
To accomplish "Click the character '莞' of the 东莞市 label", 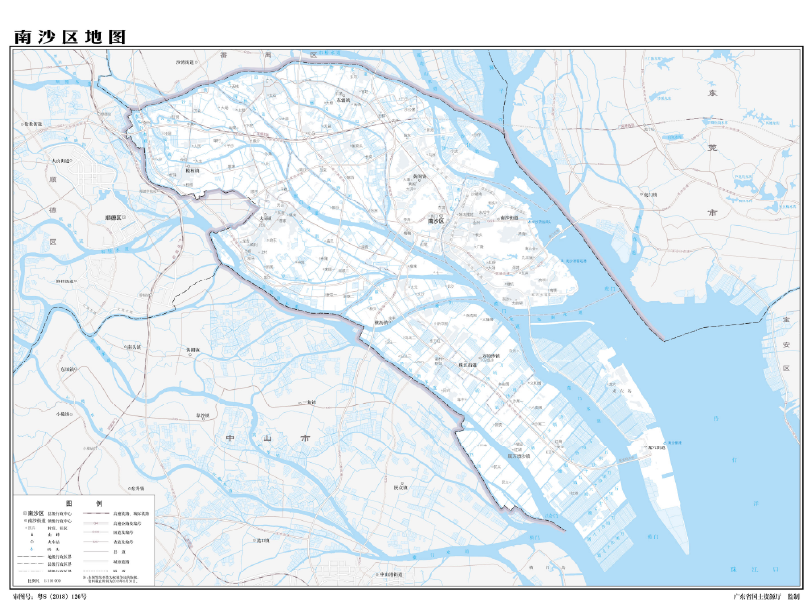I will coord(712,148).
